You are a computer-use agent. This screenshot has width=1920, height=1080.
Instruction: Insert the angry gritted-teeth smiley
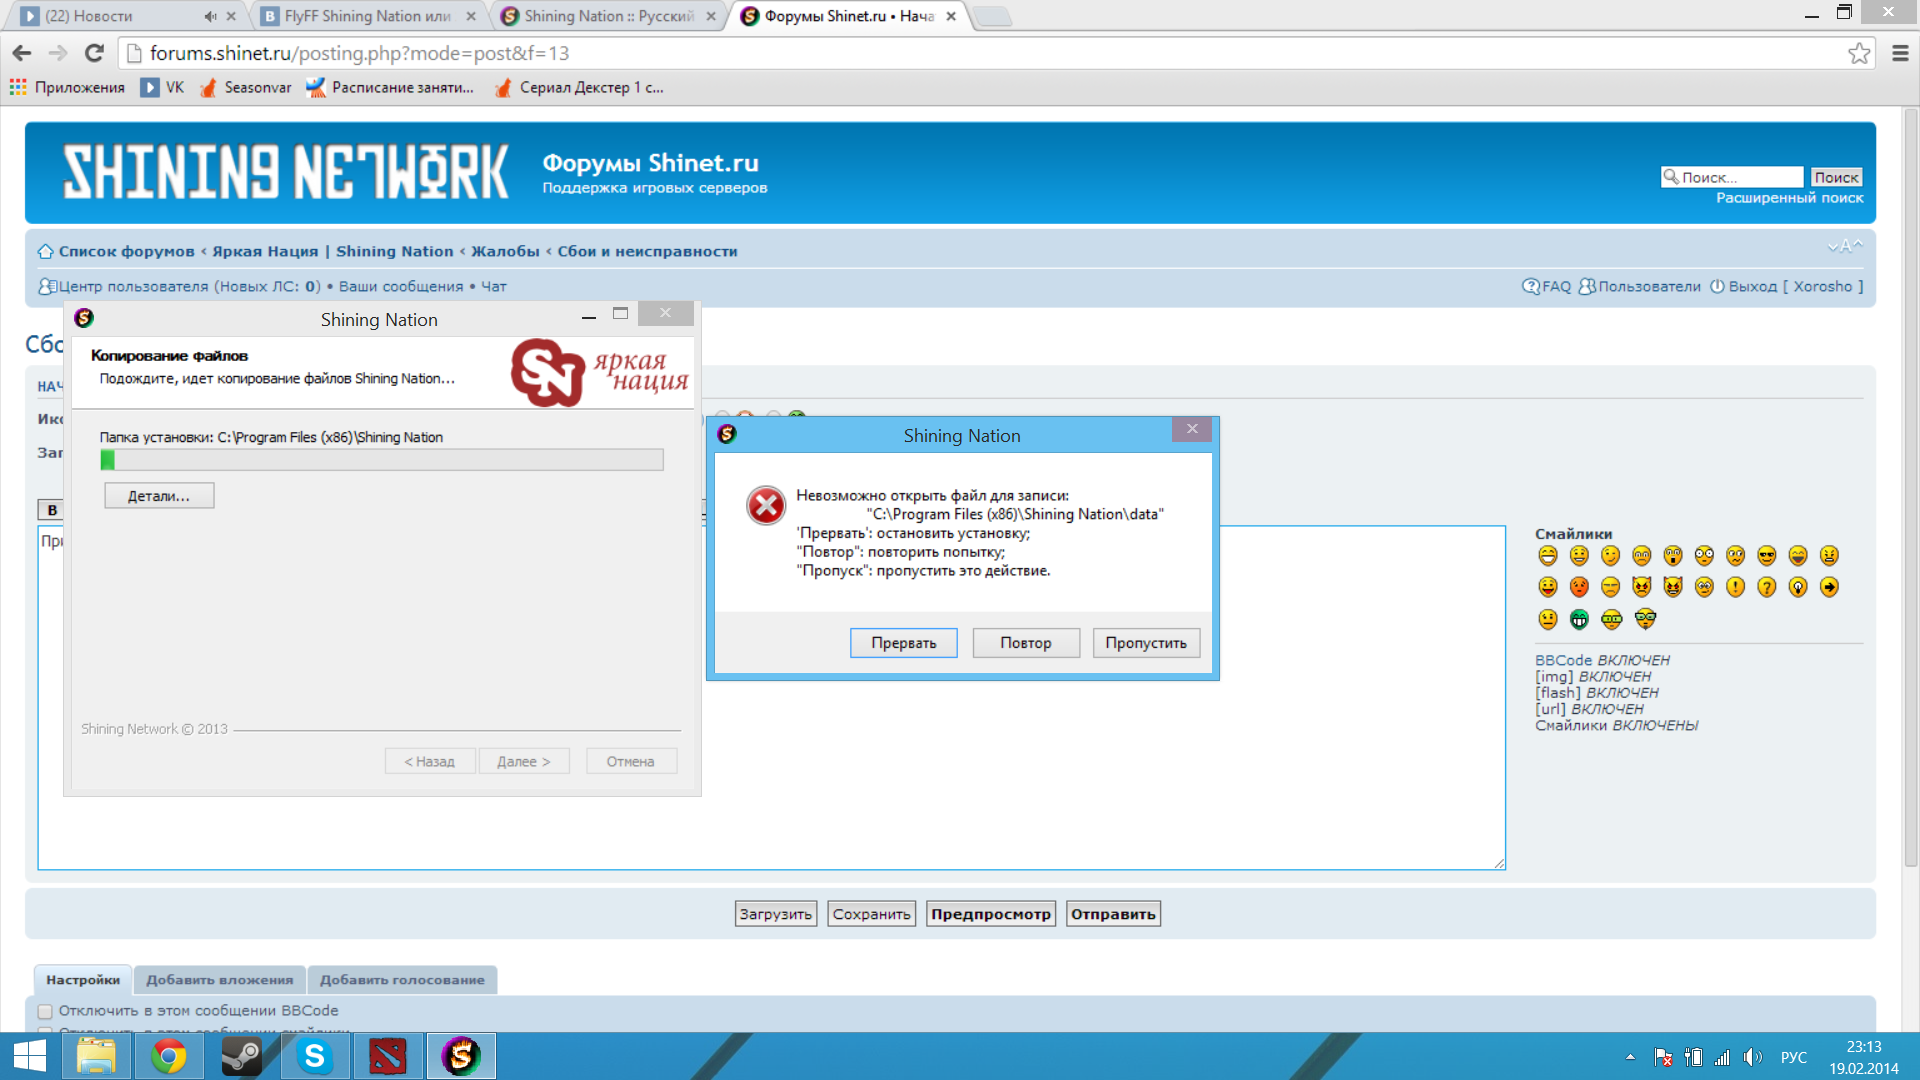(1829, 556)
